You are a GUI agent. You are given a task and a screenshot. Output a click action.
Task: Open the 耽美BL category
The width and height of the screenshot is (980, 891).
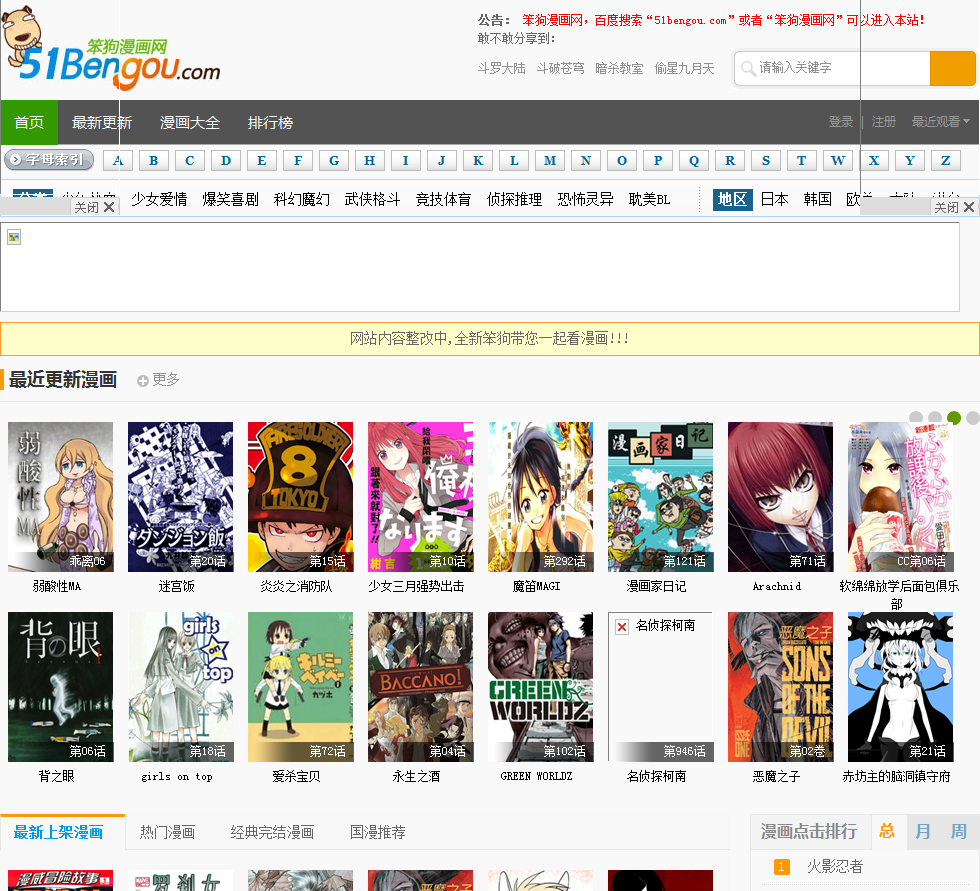click(x=650, y=199)
